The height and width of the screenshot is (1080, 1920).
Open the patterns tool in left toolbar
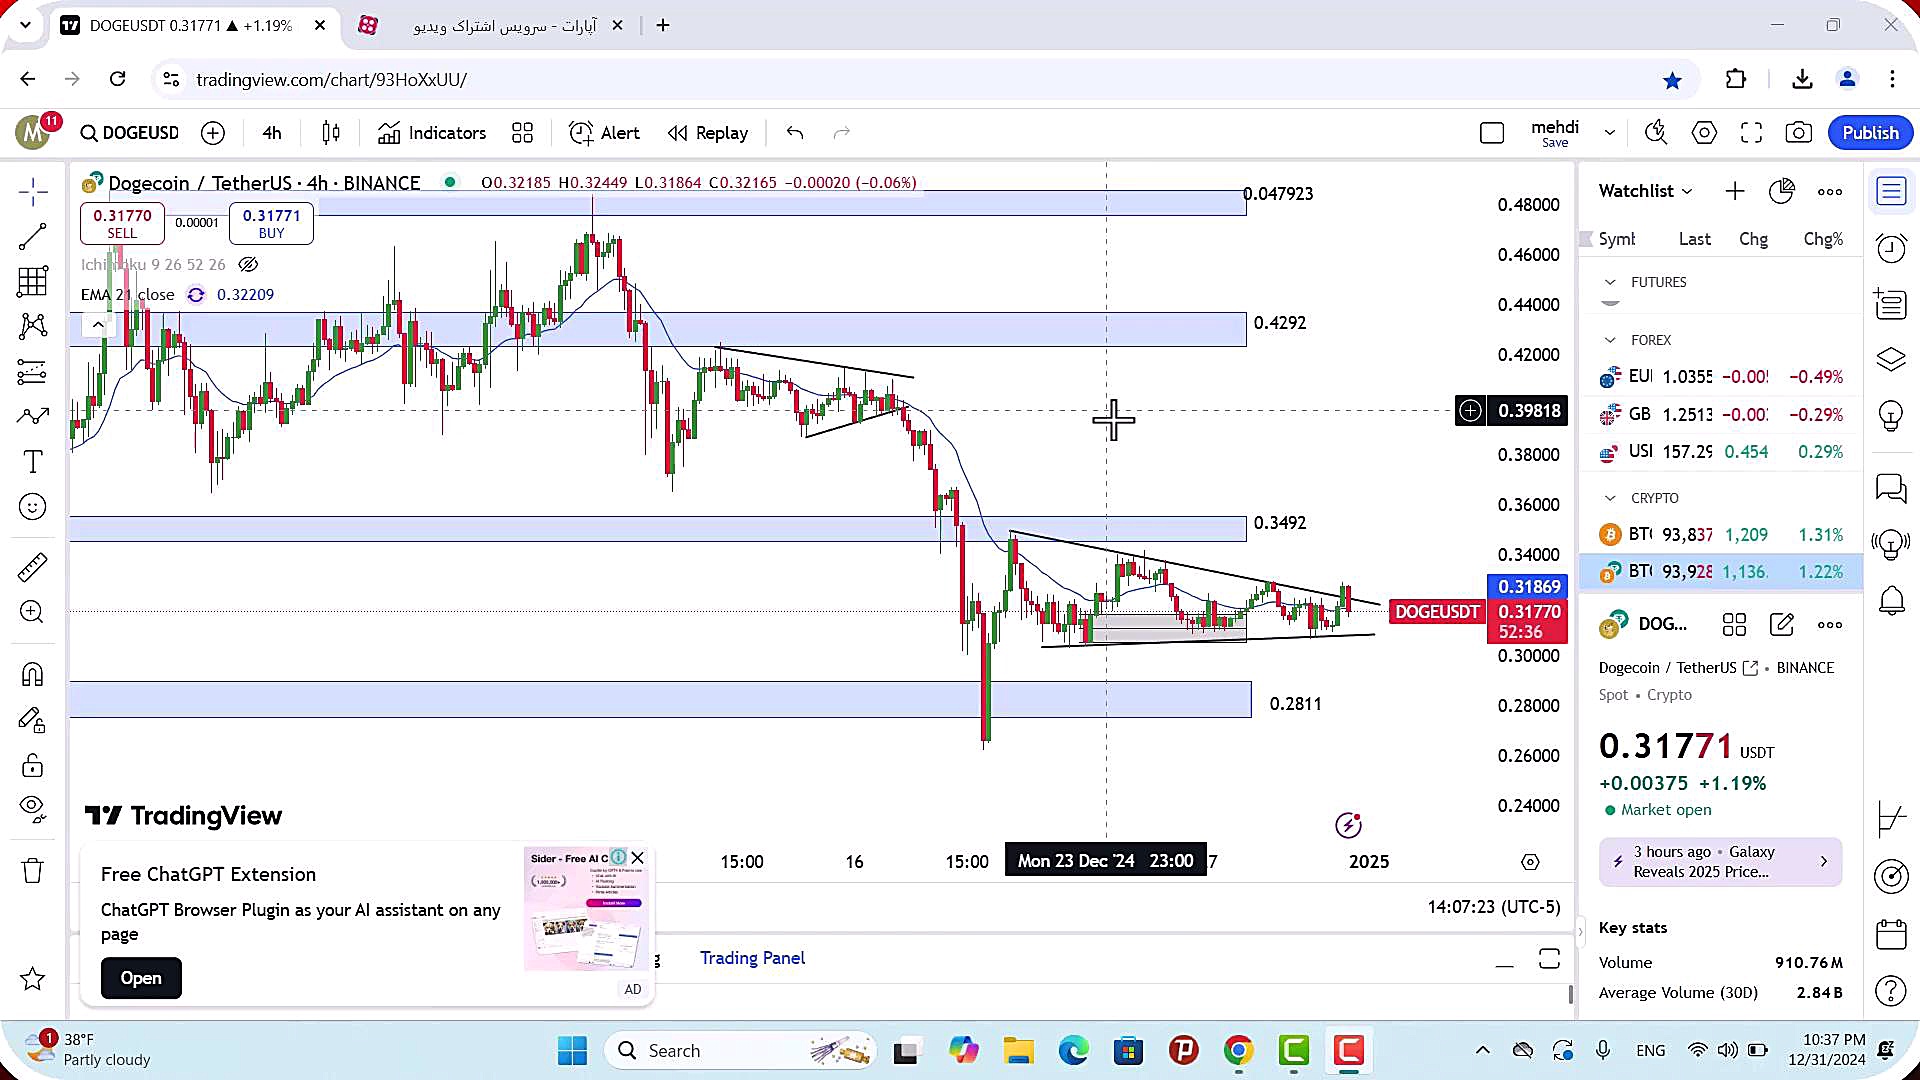pyautogui.click(x=32, y=326)
